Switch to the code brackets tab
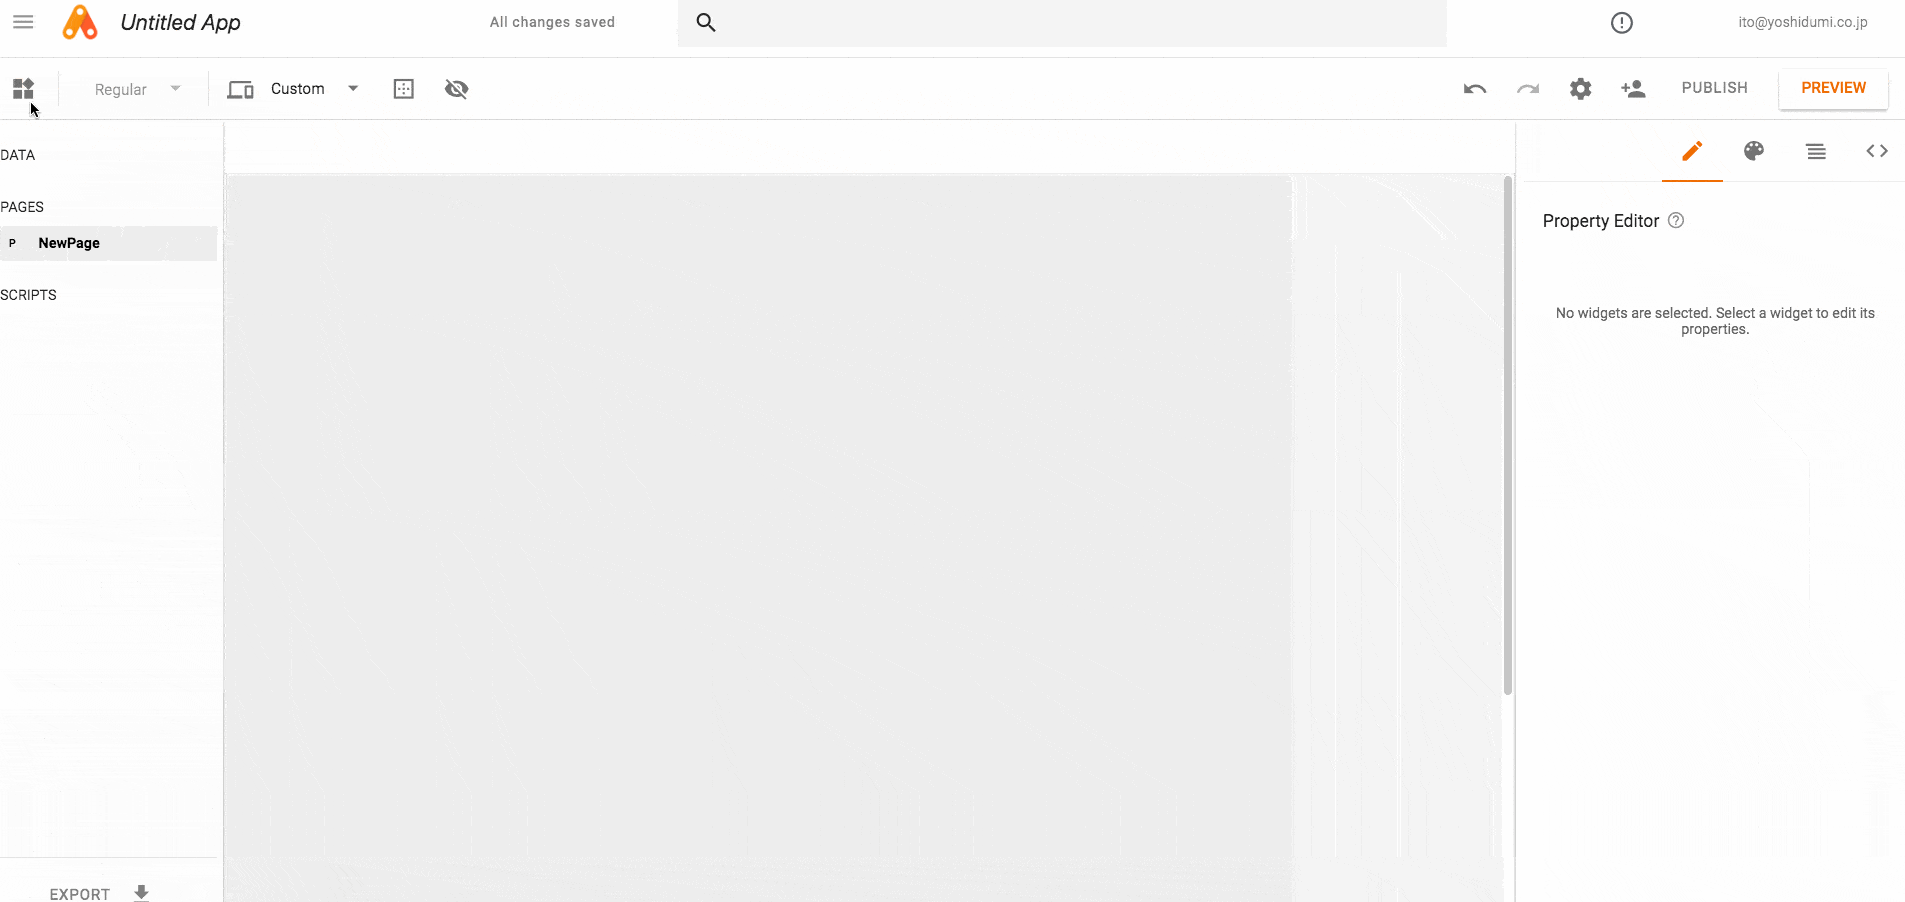 click(x=1877, y=151)
